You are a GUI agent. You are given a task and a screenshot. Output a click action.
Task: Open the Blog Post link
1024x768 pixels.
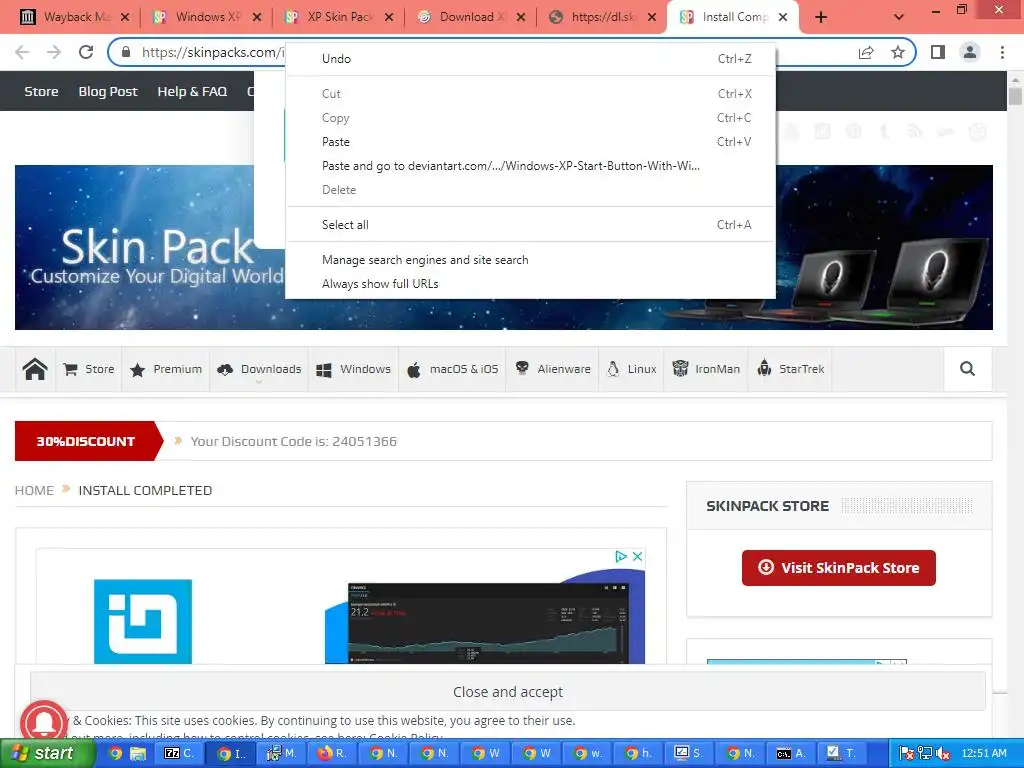point(108,91)
